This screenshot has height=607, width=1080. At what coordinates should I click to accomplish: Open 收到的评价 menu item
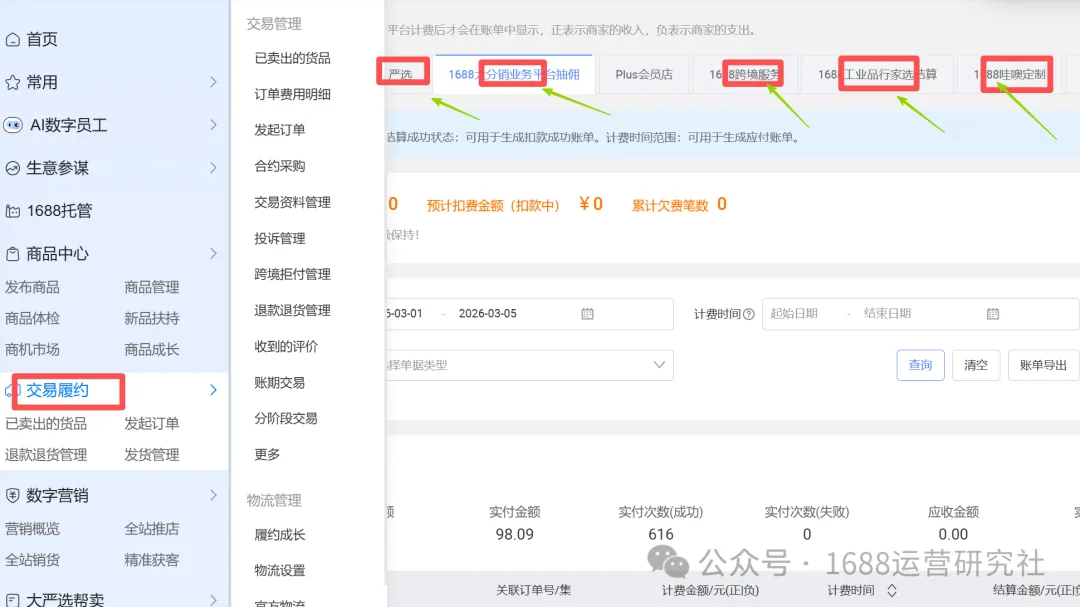(286, 347)
